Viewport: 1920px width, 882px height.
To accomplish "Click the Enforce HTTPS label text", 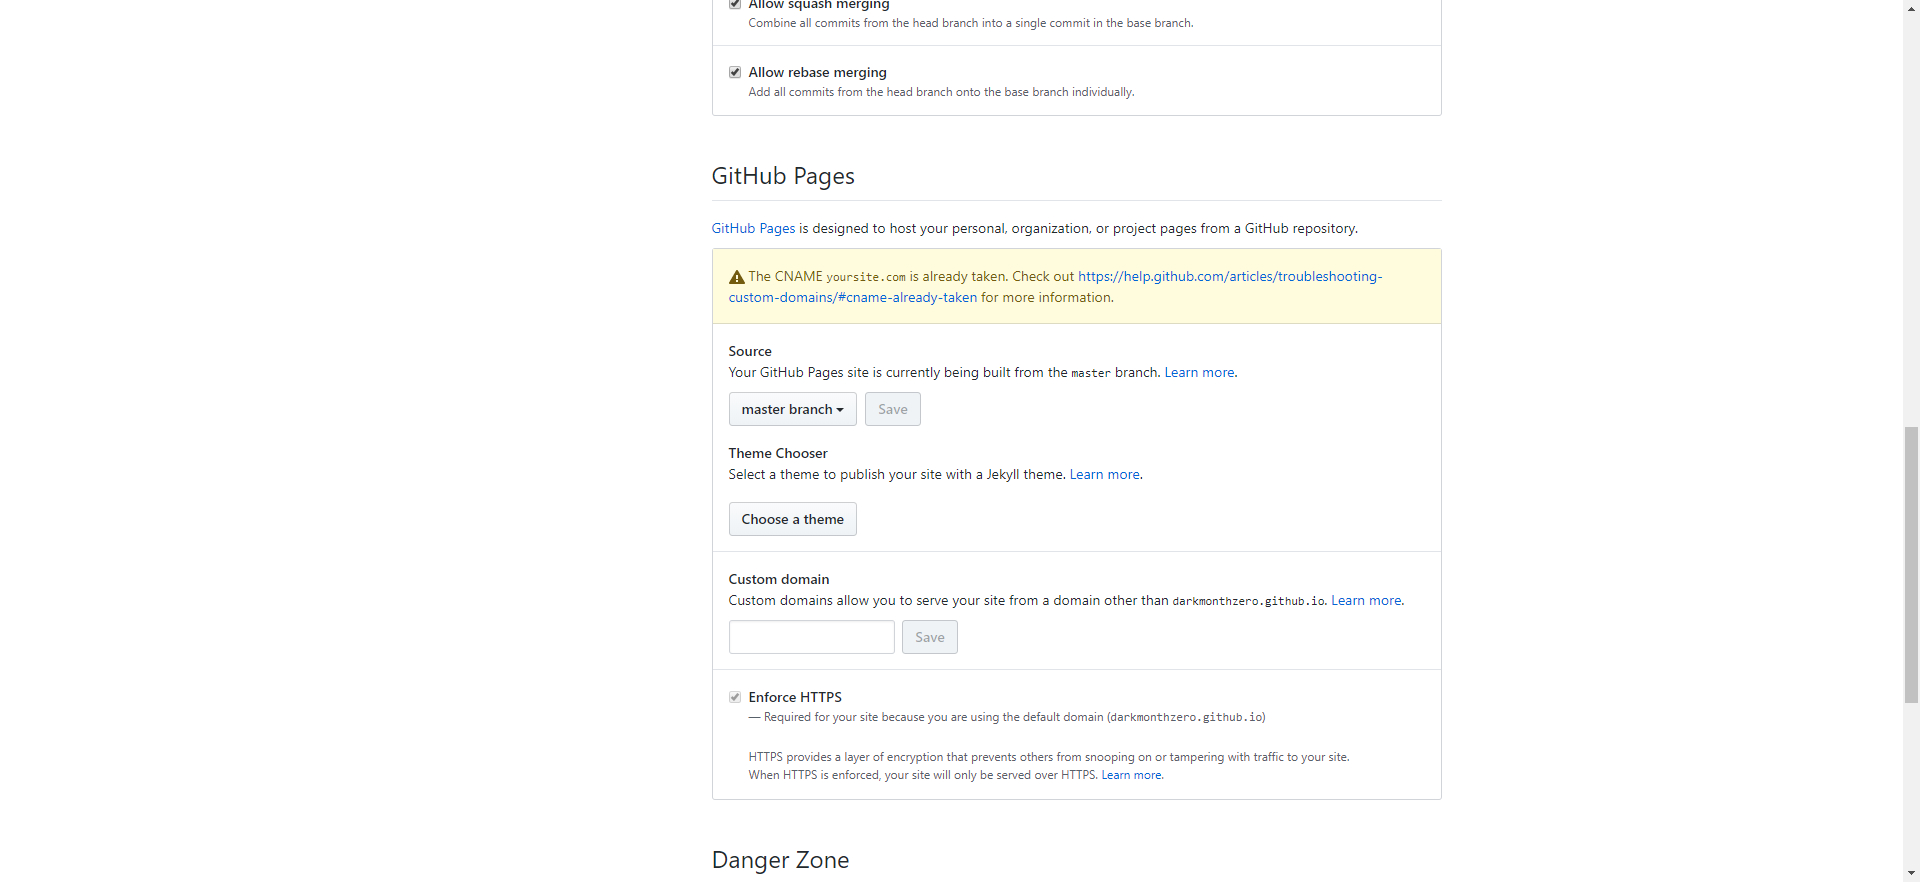I will point(795,697).
